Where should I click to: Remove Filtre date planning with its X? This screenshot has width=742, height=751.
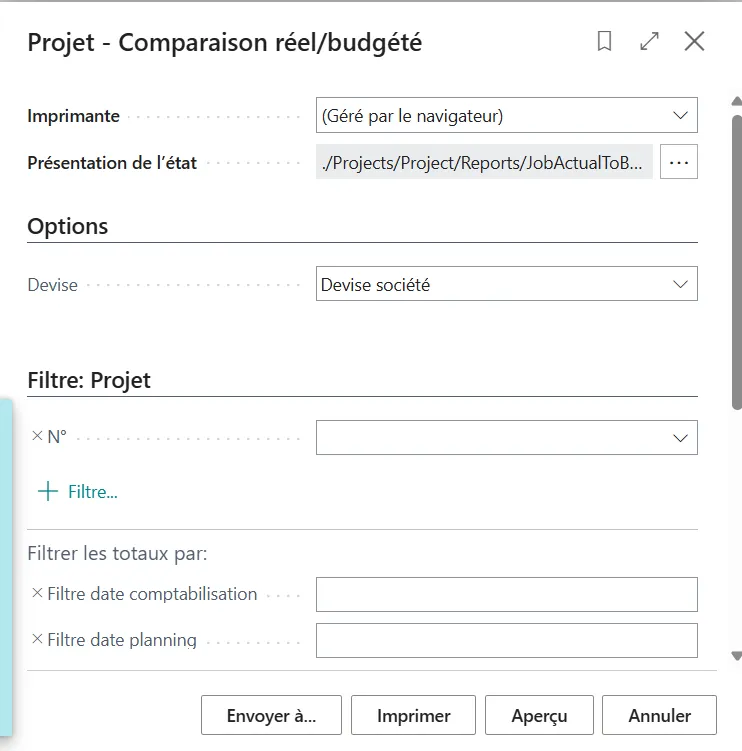[37, 638]
